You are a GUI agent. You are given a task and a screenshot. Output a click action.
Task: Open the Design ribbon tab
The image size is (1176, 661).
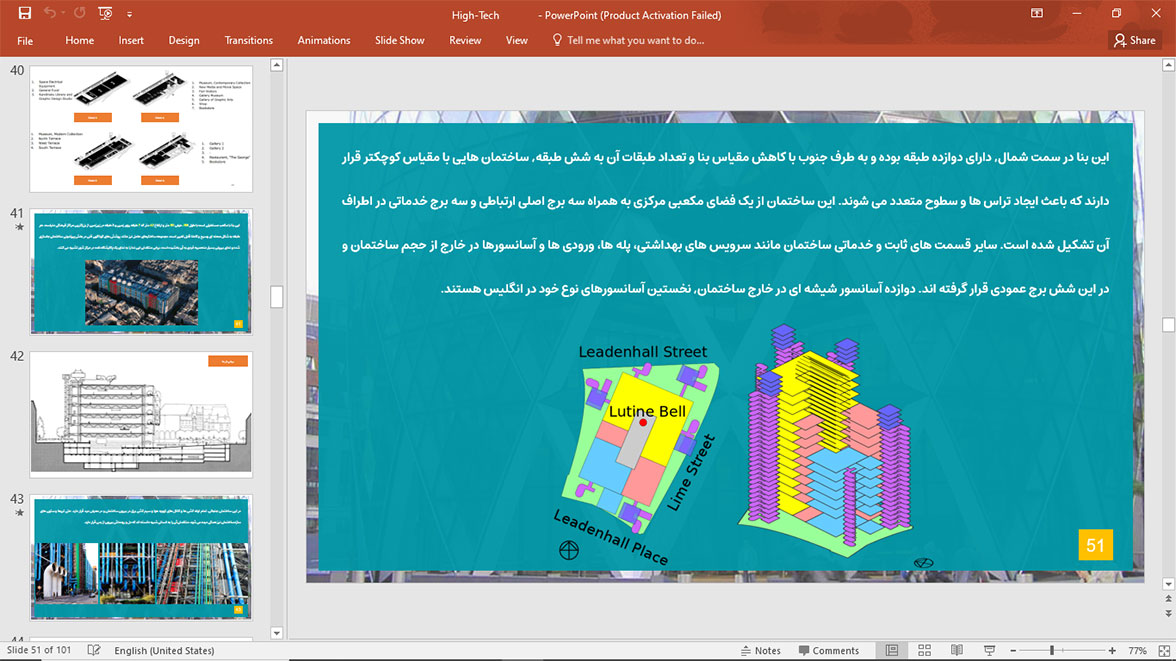(x=184, y=41)
